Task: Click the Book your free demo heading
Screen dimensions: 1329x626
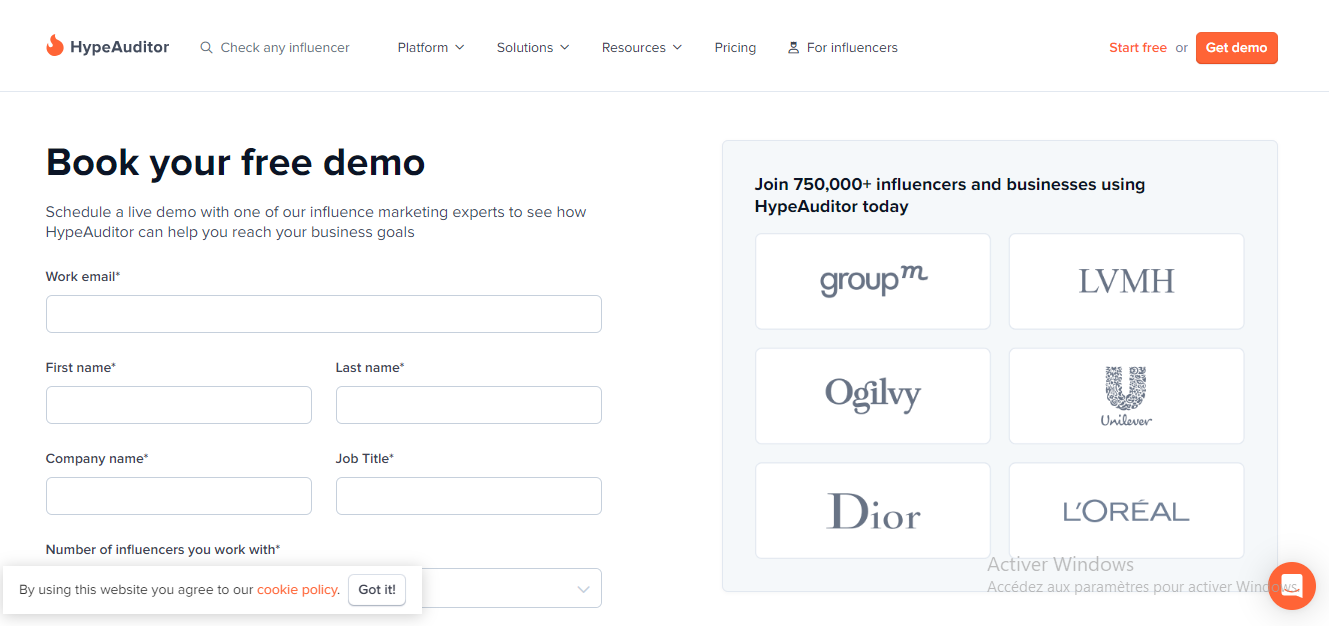Action: pyautogui.click(x=236, y=162)
